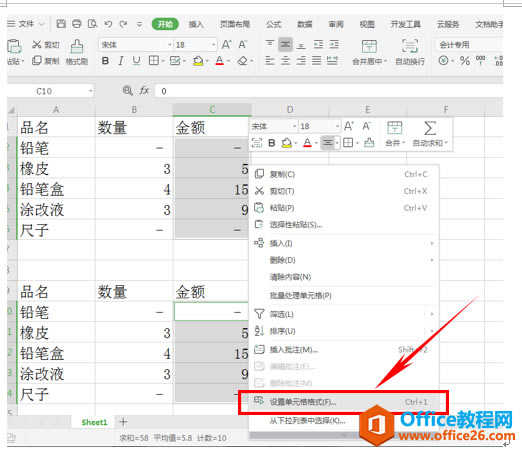Choose 插入批注(M) in context menu
522x453 pixels.
pos(344,350)
